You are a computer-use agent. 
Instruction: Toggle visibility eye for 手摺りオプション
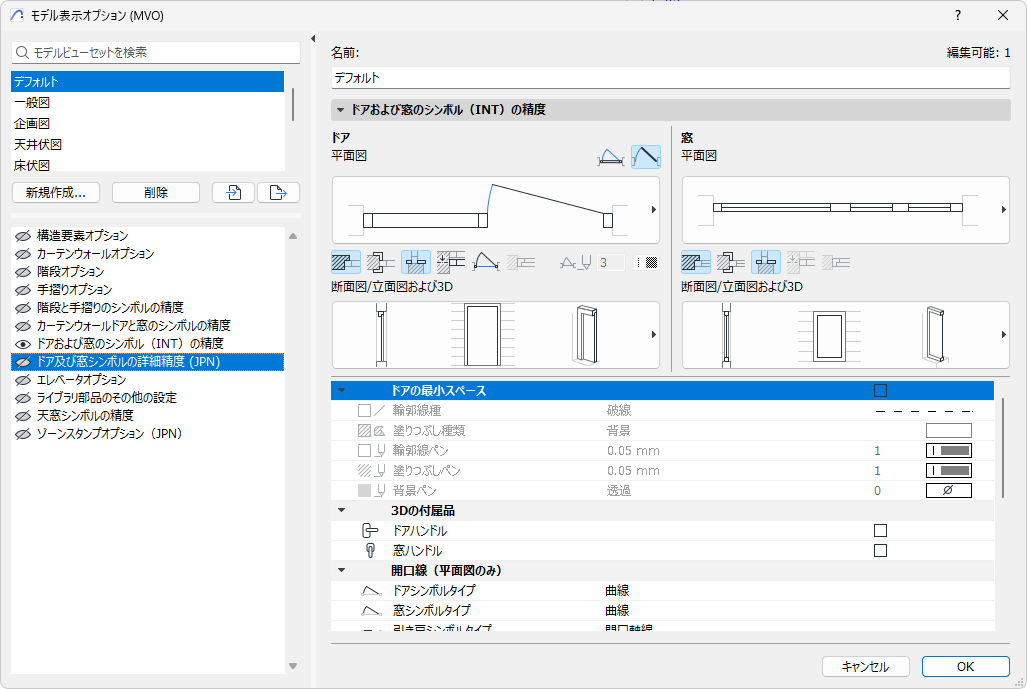[x=23, y=289]
